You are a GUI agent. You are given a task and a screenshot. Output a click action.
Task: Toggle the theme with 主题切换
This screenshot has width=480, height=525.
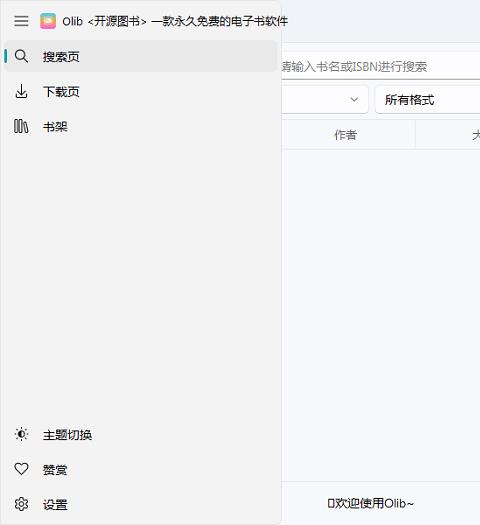coord(141,434)
